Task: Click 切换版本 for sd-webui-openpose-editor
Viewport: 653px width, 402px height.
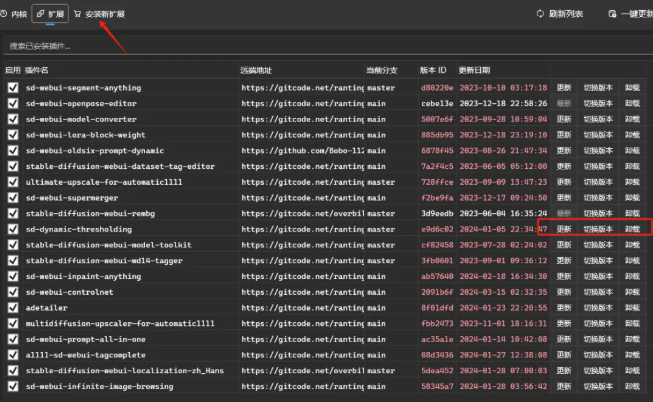Action: point(598,103)
